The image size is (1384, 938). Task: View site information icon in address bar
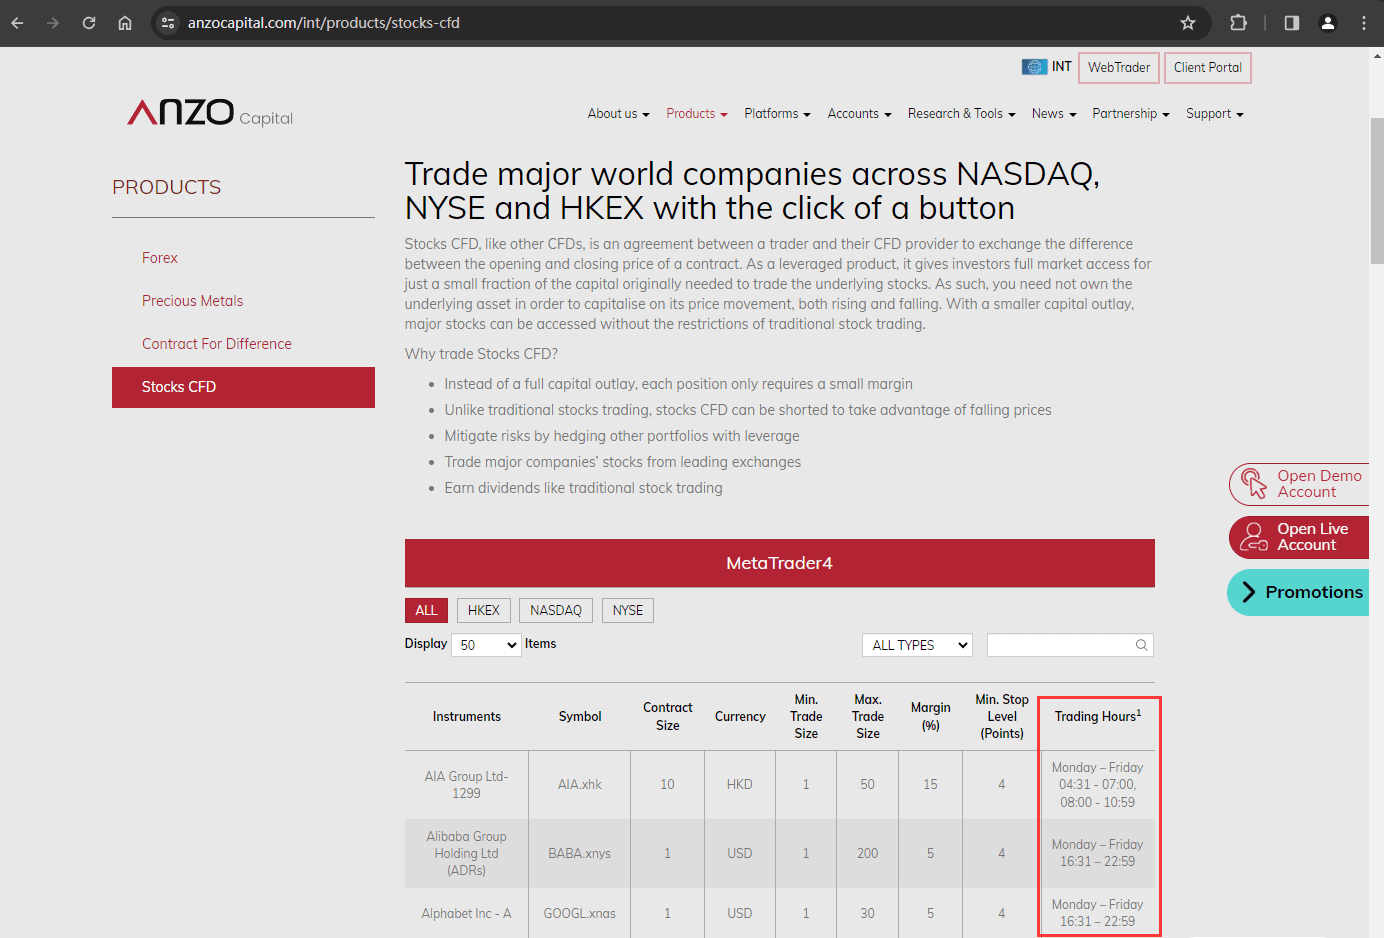pyautogui.click(x=168, y=22)
